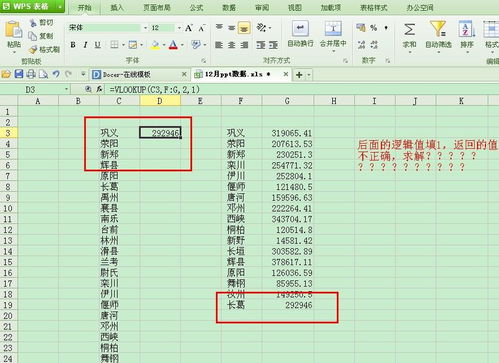The image size is (499, 363).
Task: Switch to Docer-在线模板 document tab
Action: [127, 75]
